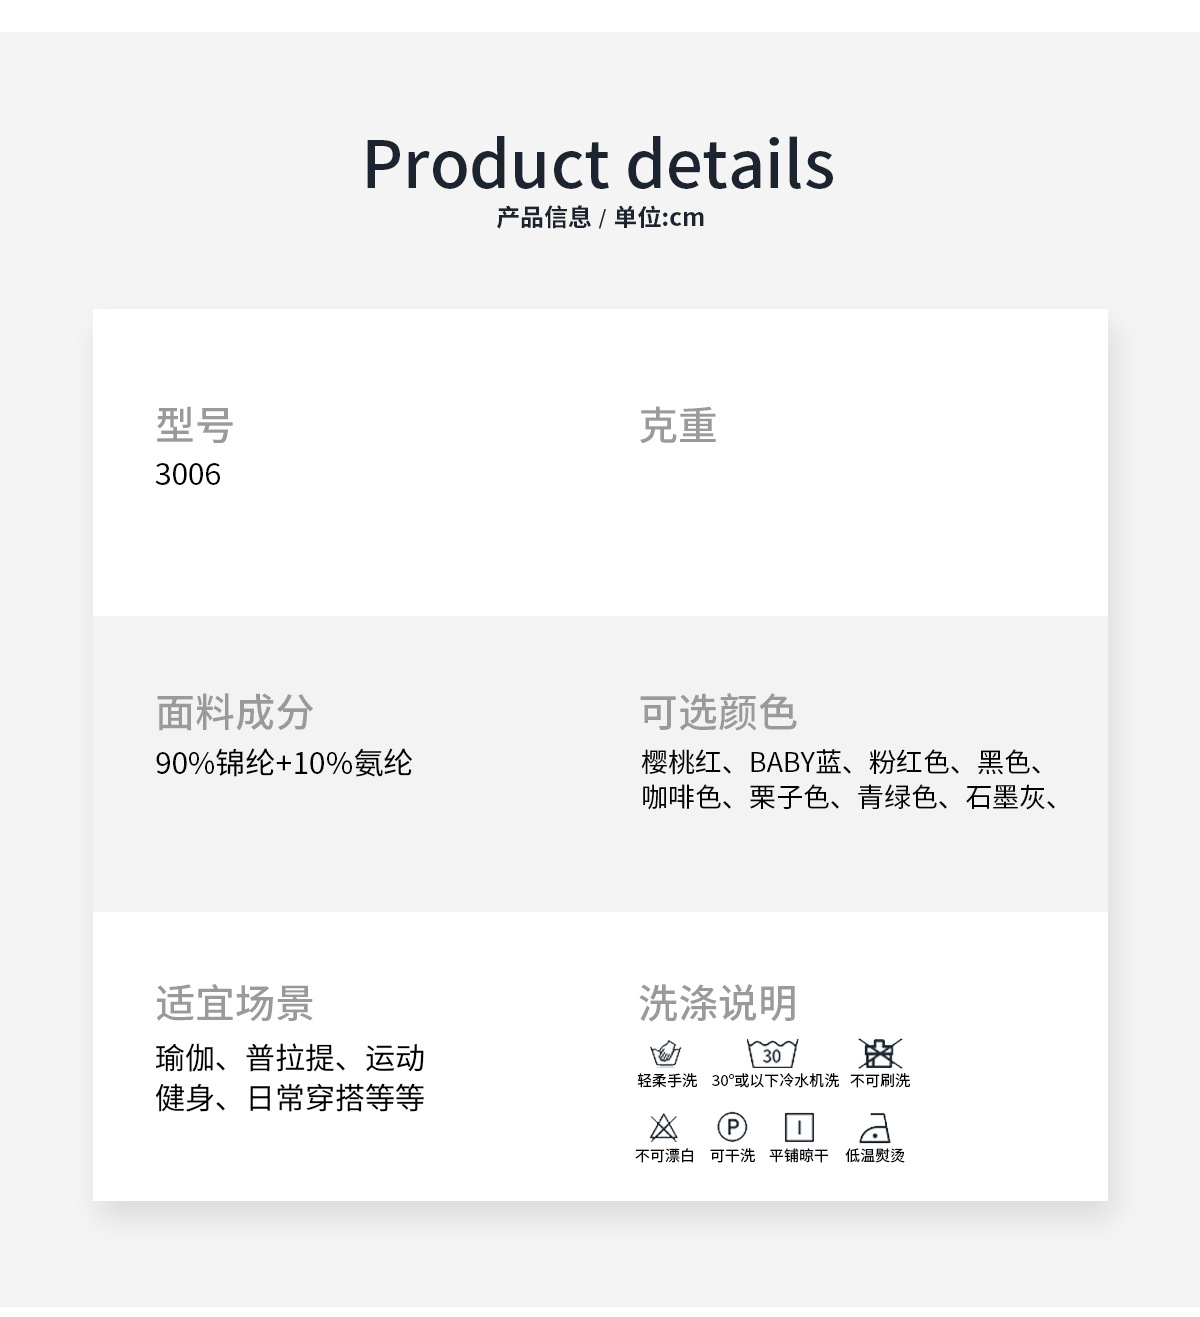
Task: Click the do not bleach triangle icon
Action: pos(664,1128)
